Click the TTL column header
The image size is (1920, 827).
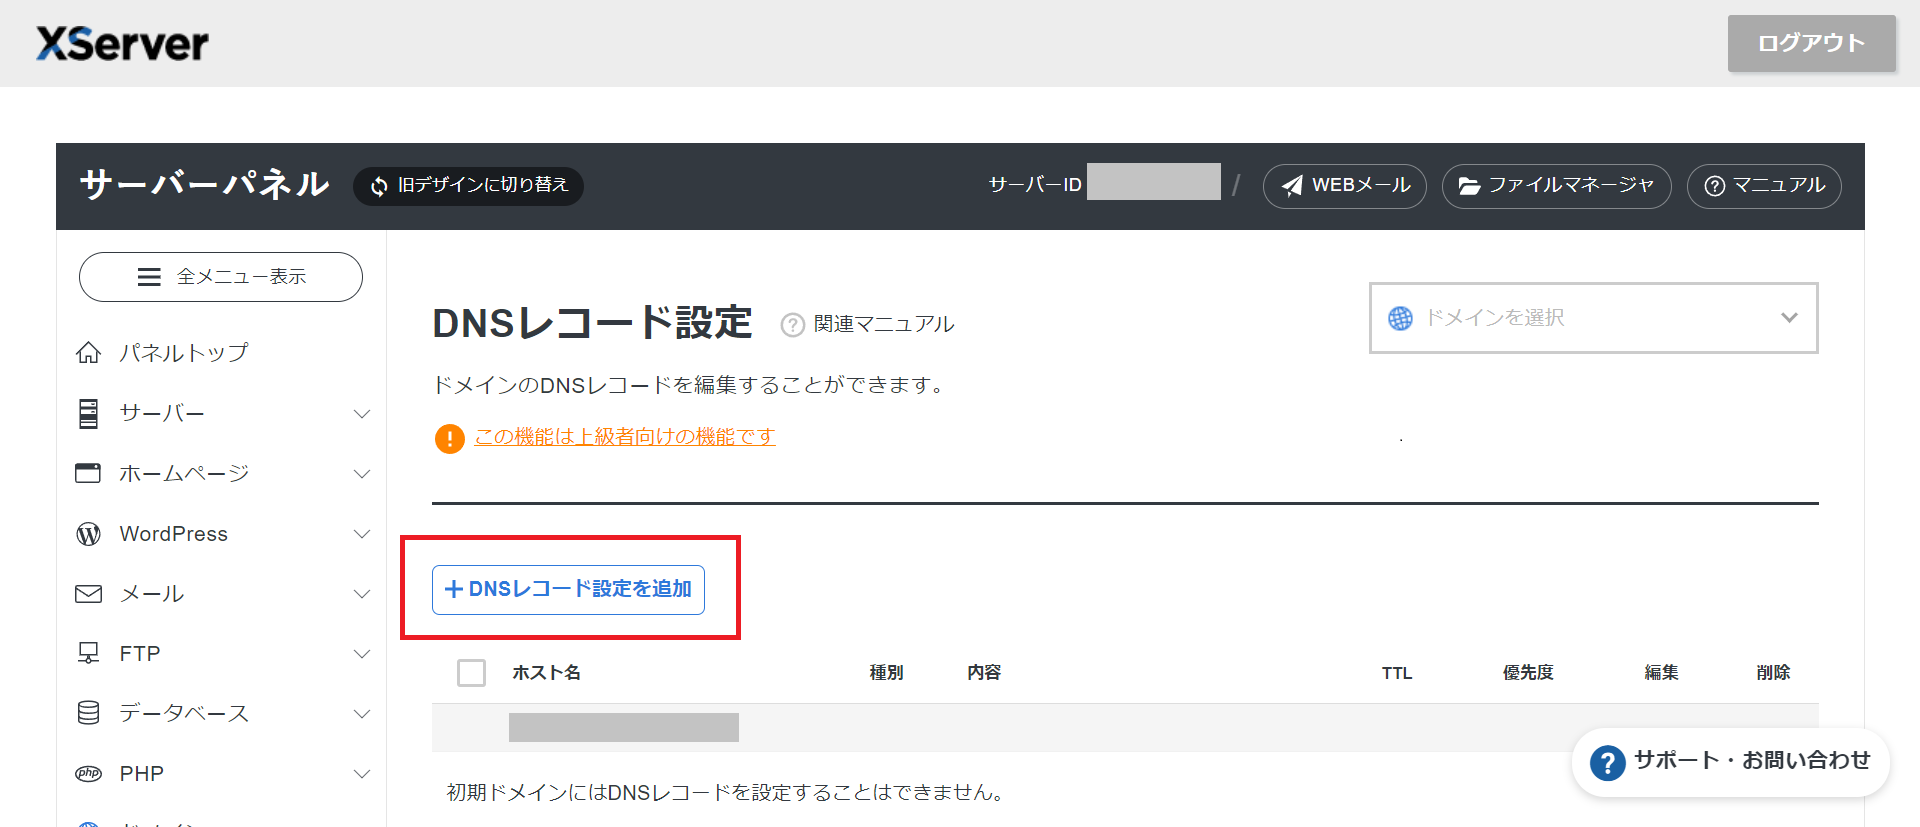(1397, 673)
